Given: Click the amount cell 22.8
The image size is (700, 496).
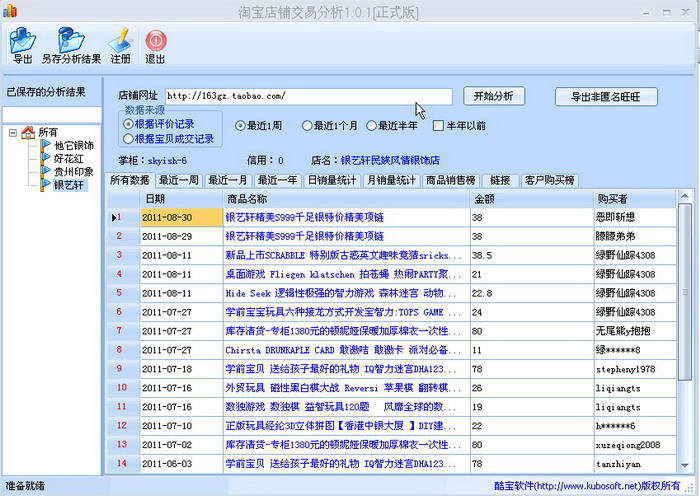Looking at the screenshot, I should pos(532,293).
